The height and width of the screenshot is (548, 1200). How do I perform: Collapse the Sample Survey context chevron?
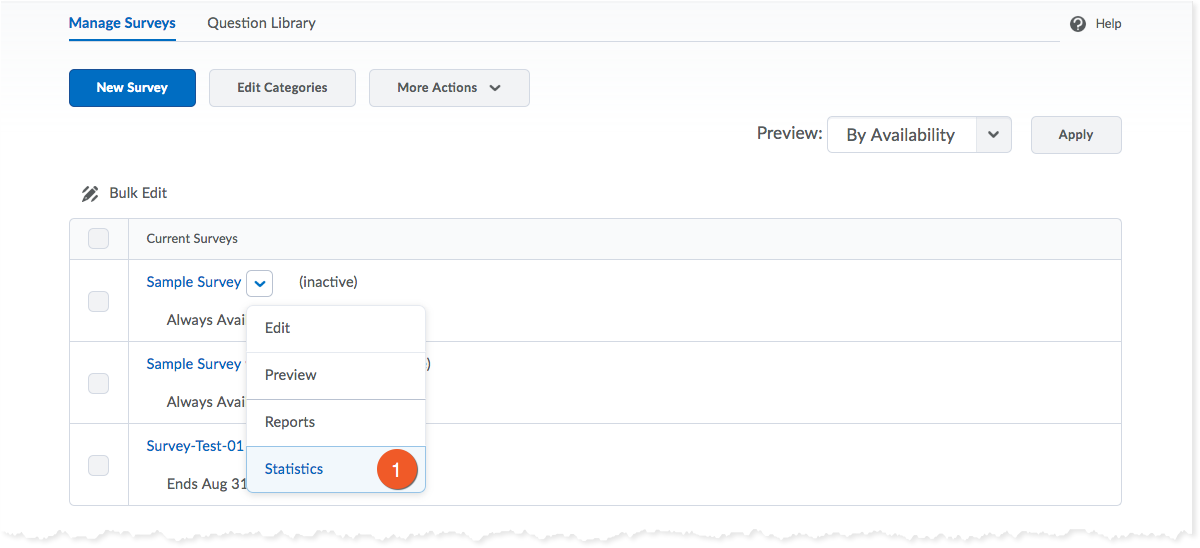259,283
